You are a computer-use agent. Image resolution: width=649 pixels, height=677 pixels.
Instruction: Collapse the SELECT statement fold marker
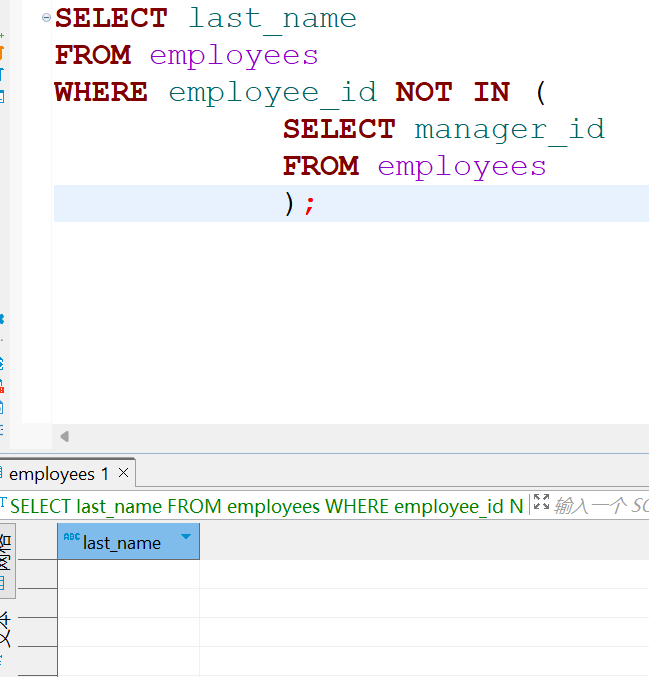tap(46, 18)
